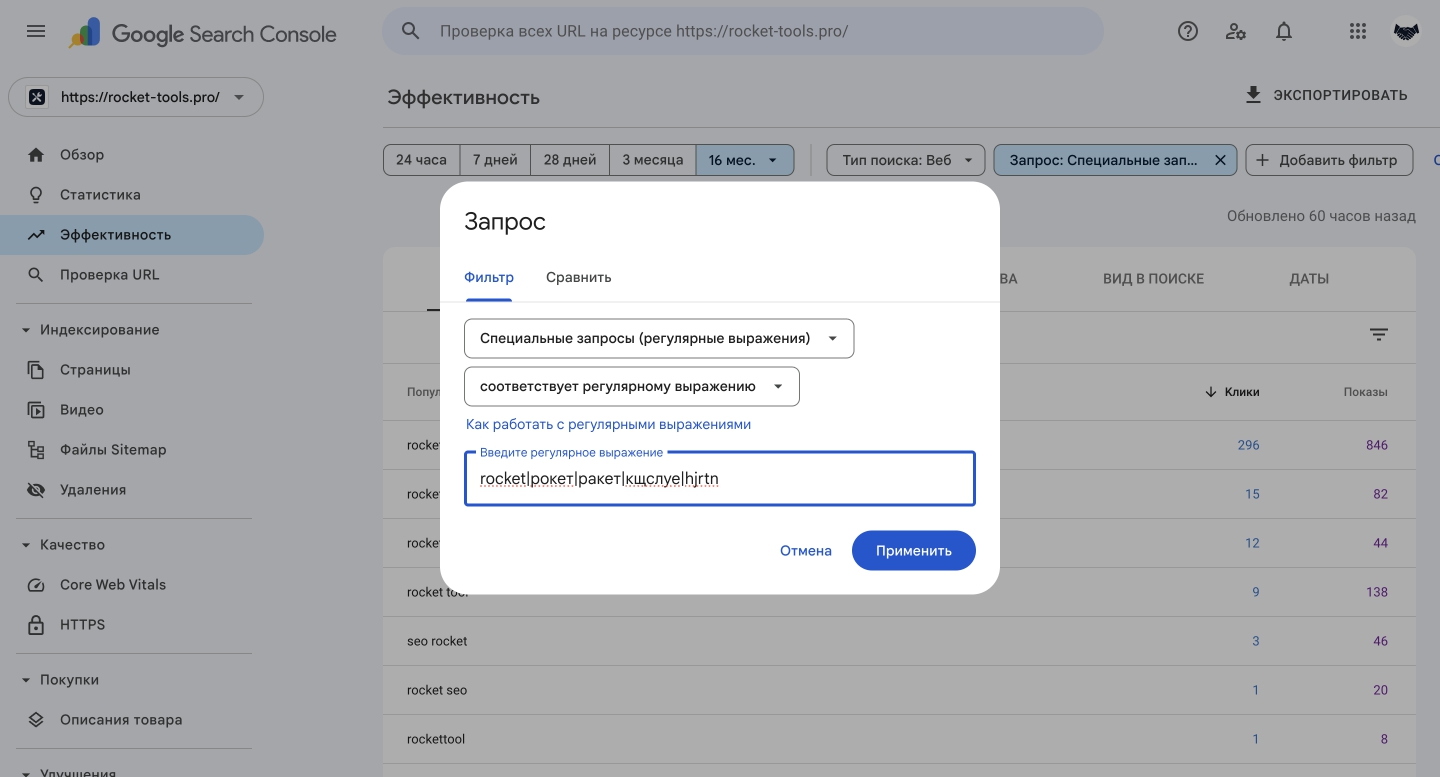Select the Фильтр tab in dialog

coord(489,277)
